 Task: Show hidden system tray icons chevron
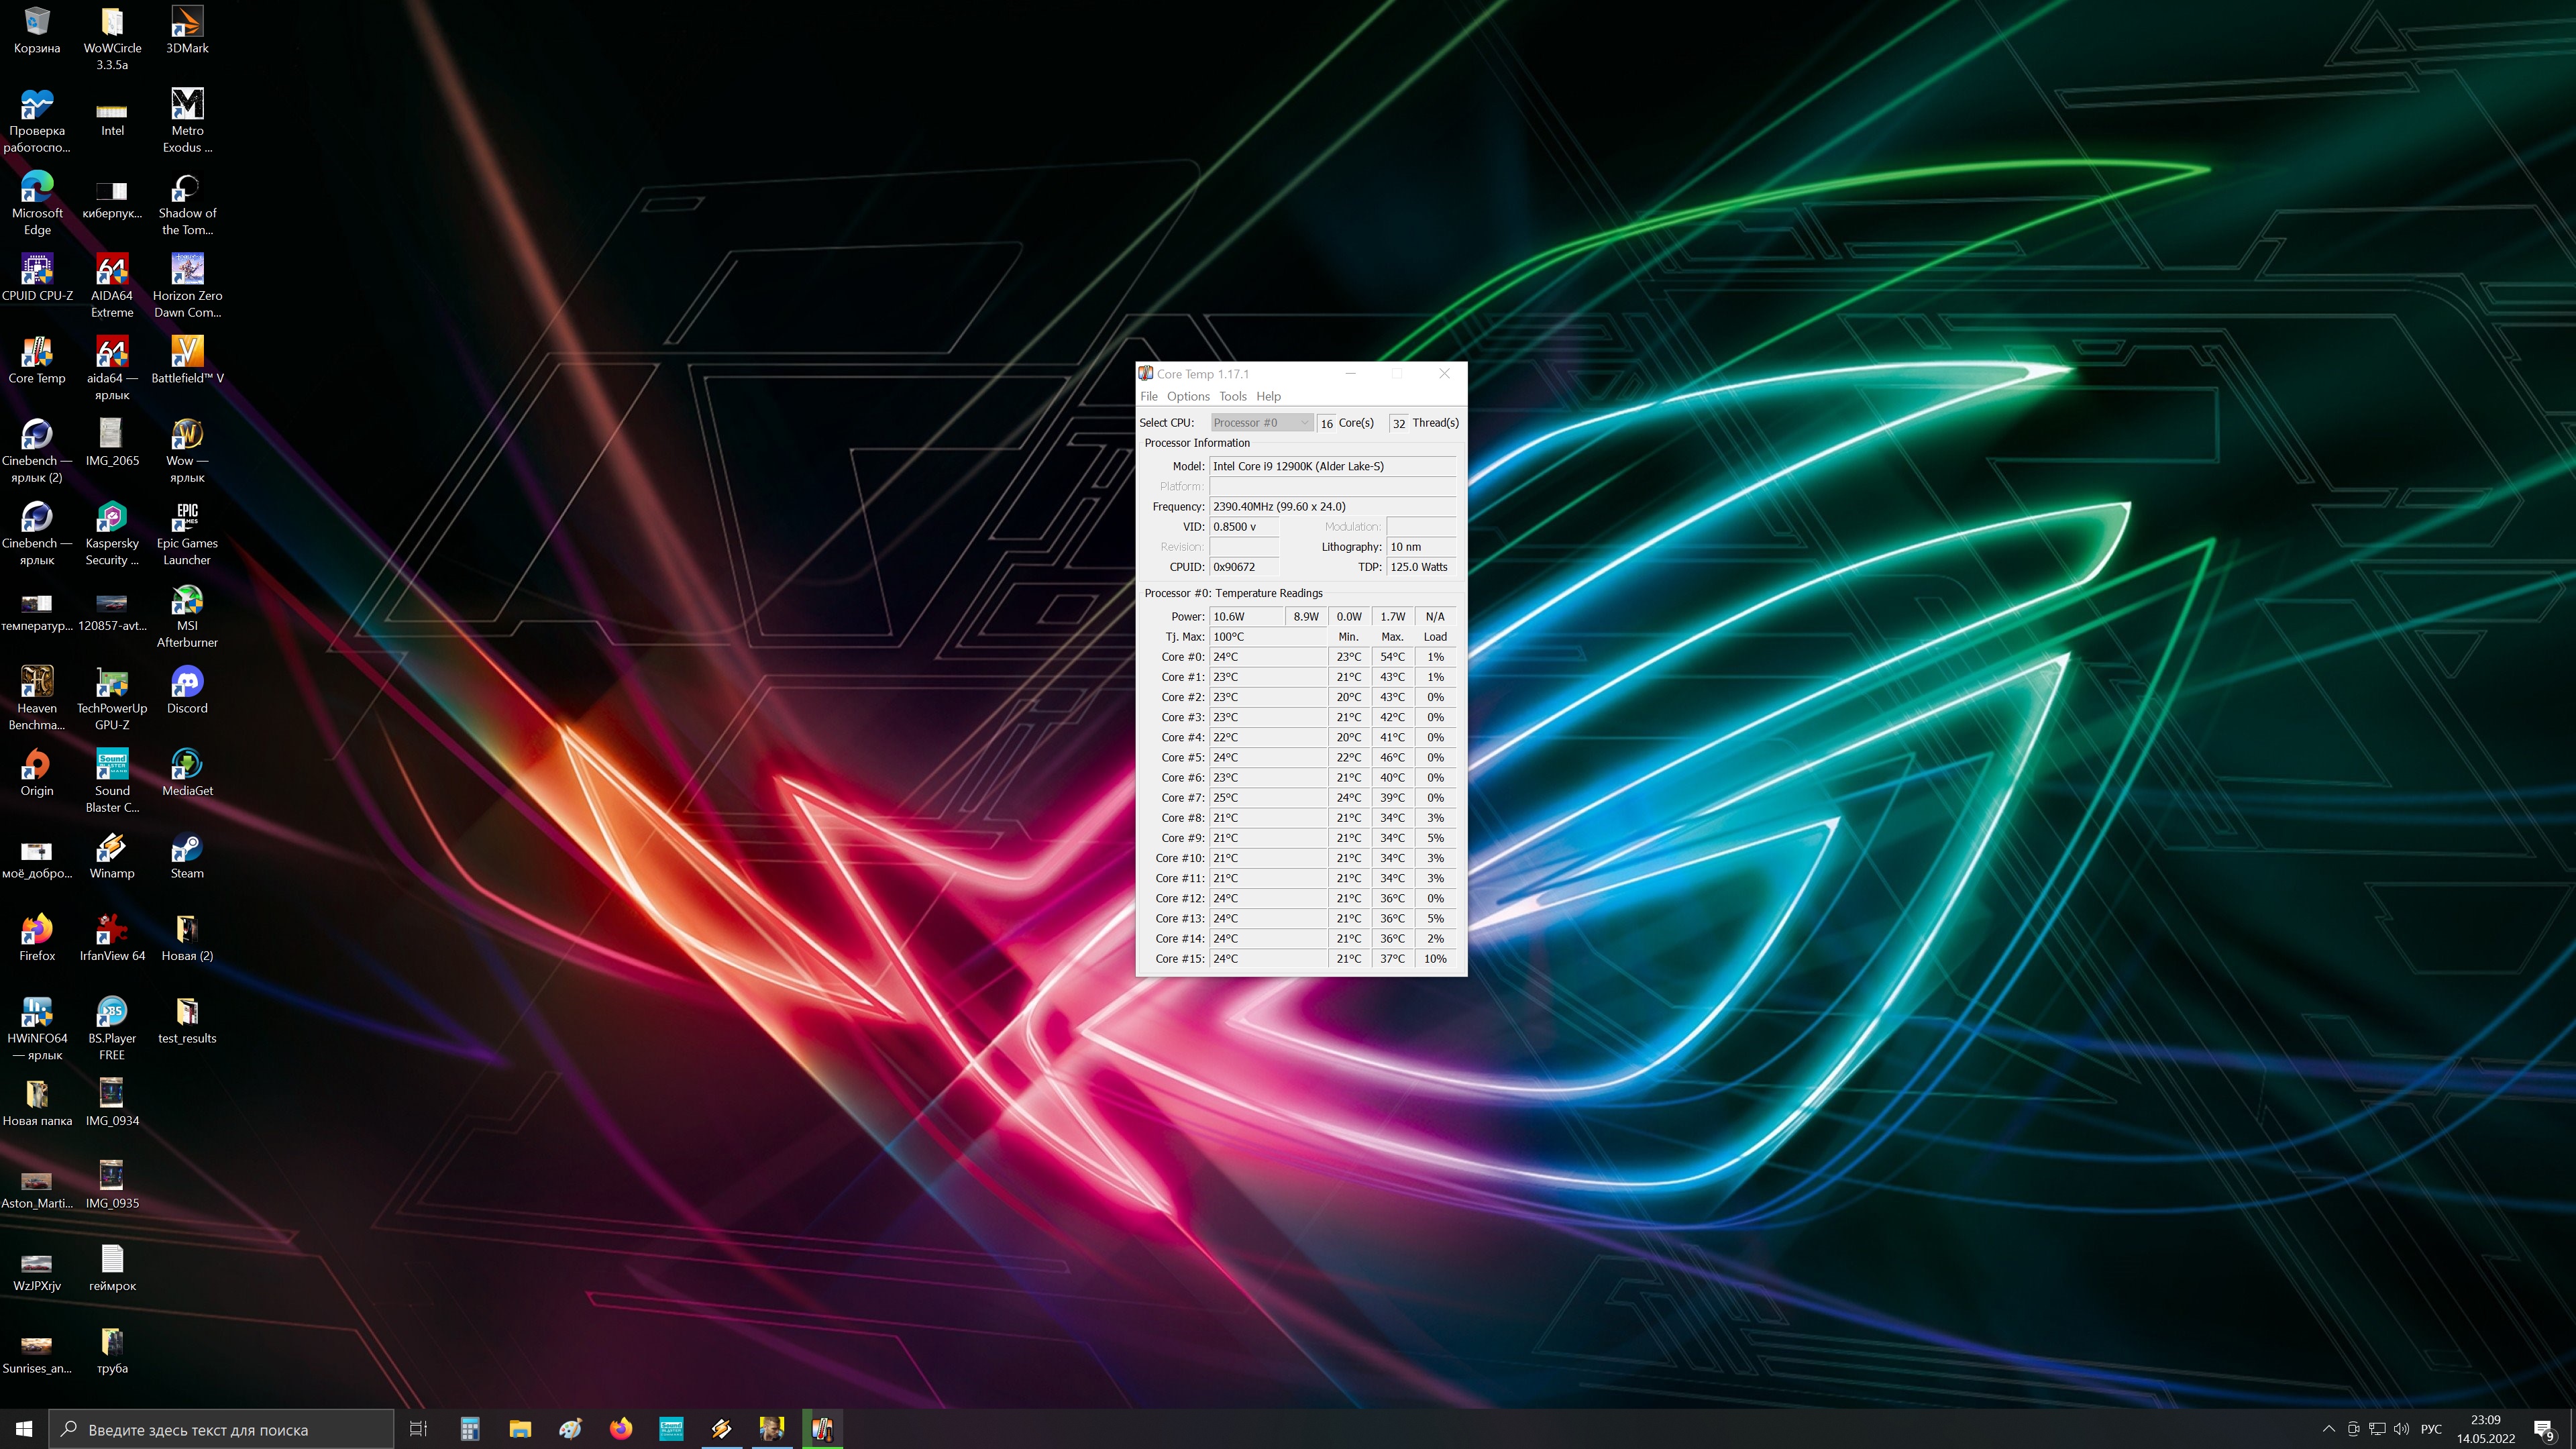pyautogui.click(x=2329, y=1429)
